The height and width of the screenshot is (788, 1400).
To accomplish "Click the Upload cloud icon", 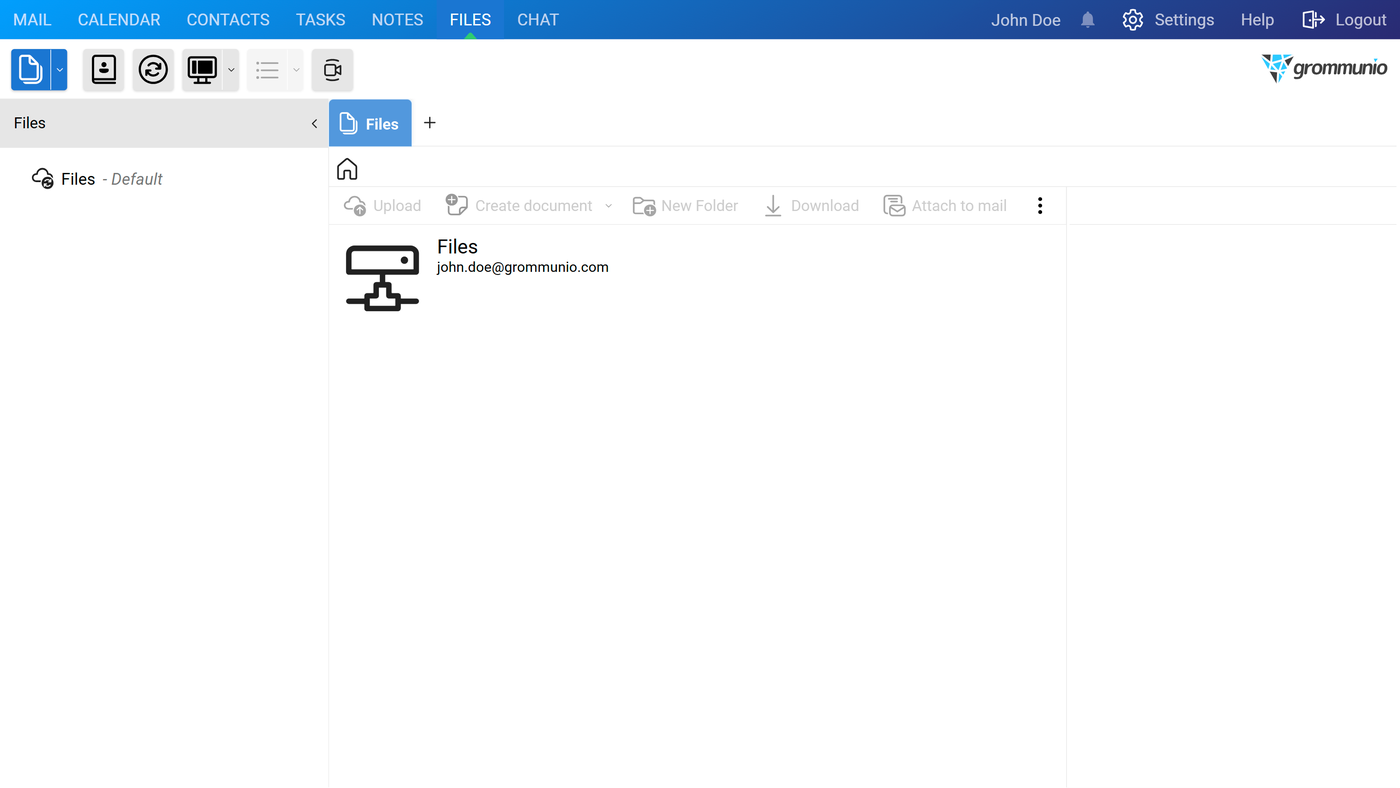I will pyautogui.click(x=355, y=206).
